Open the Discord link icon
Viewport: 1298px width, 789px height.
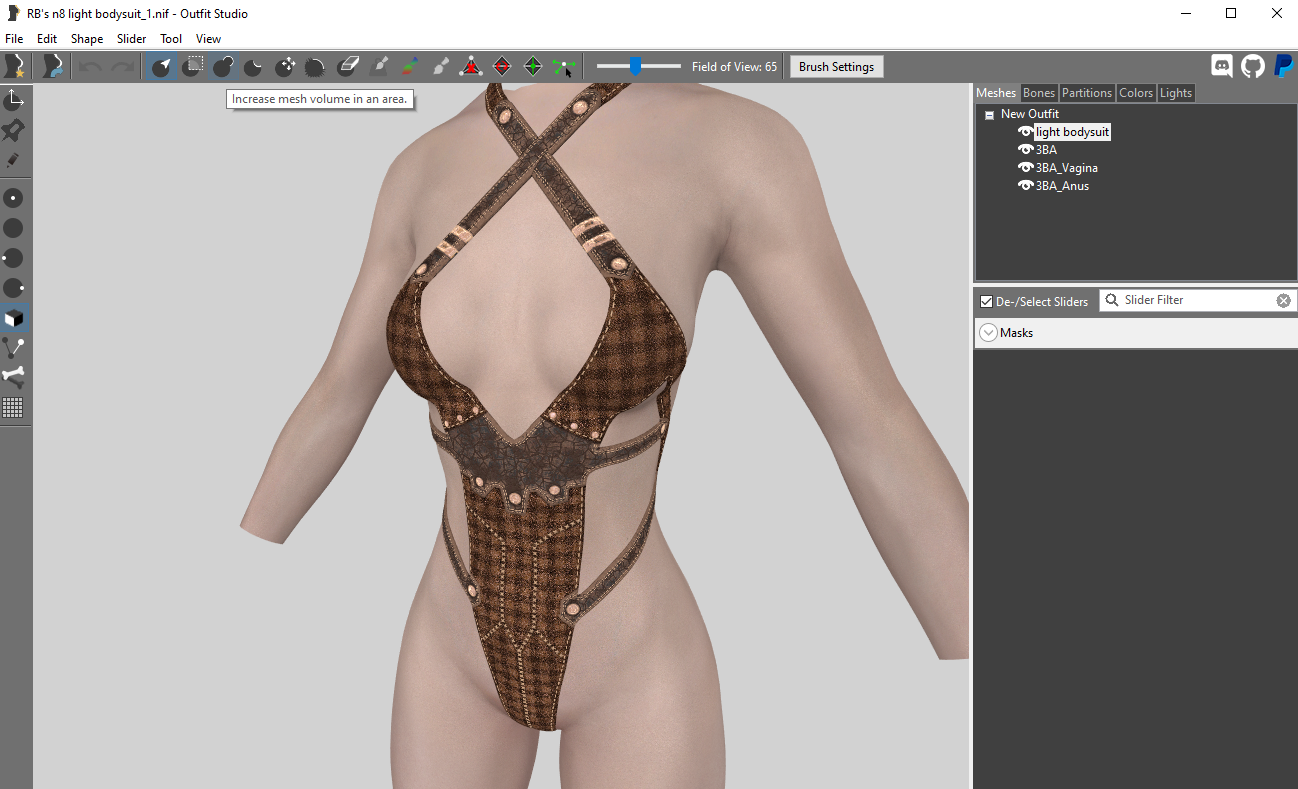coord(1221,67)
